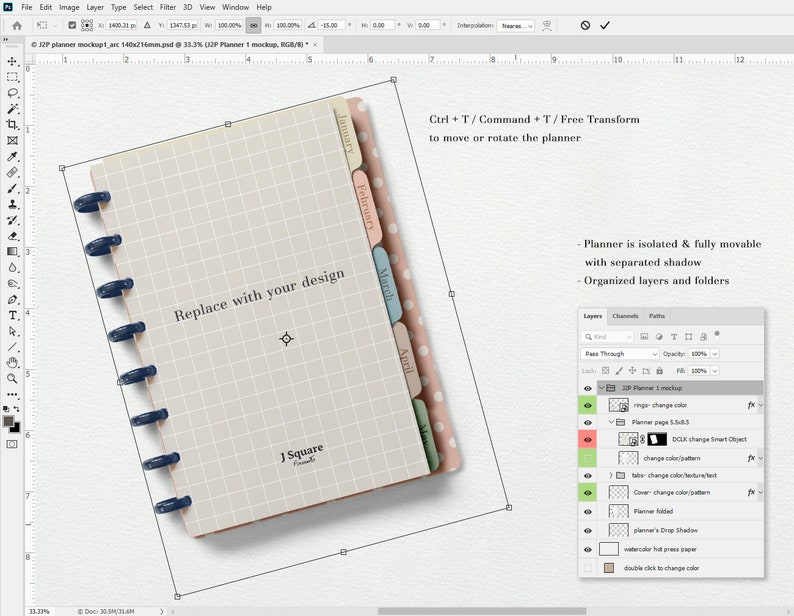Select the Crop tool

click(x=12, y=125)
